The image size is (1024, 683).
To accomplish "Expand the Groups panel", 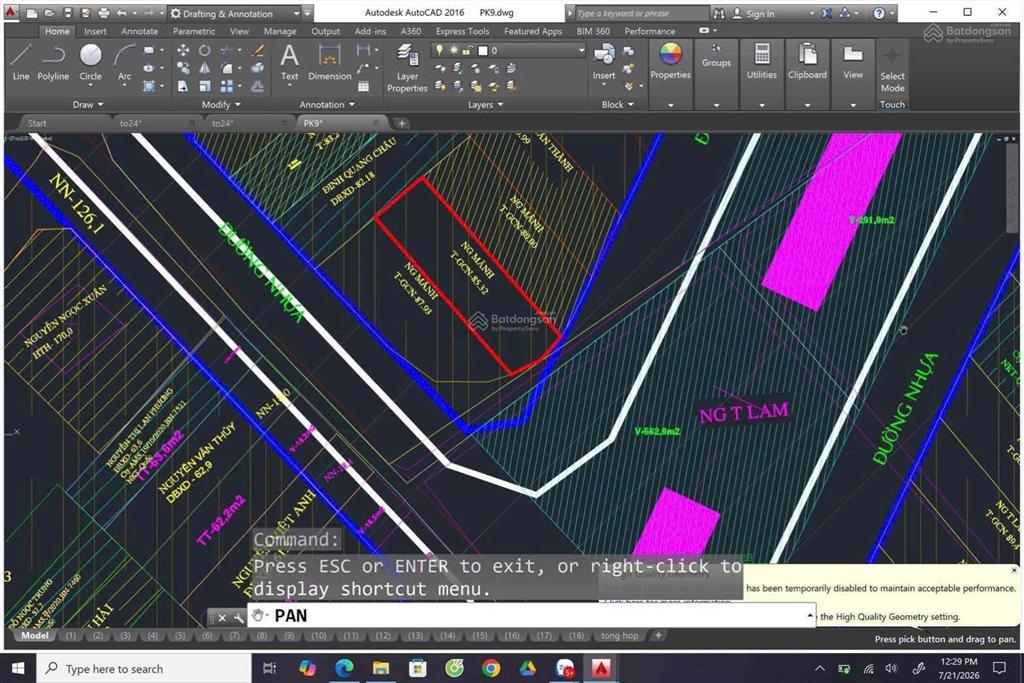I will click(x=716, y=105).
